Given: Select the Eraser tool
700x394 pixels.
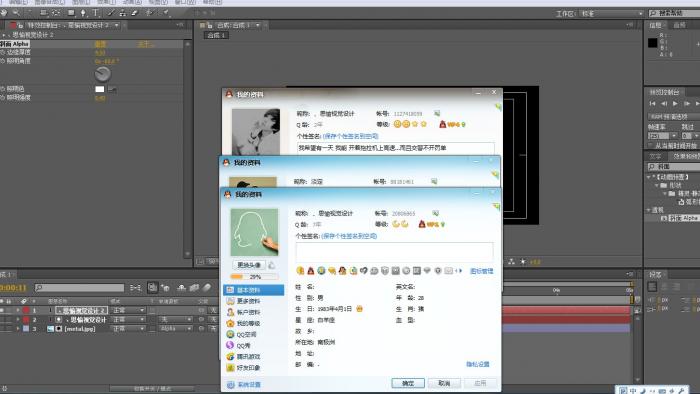Looking at the screenshot, I should (134, 13).
